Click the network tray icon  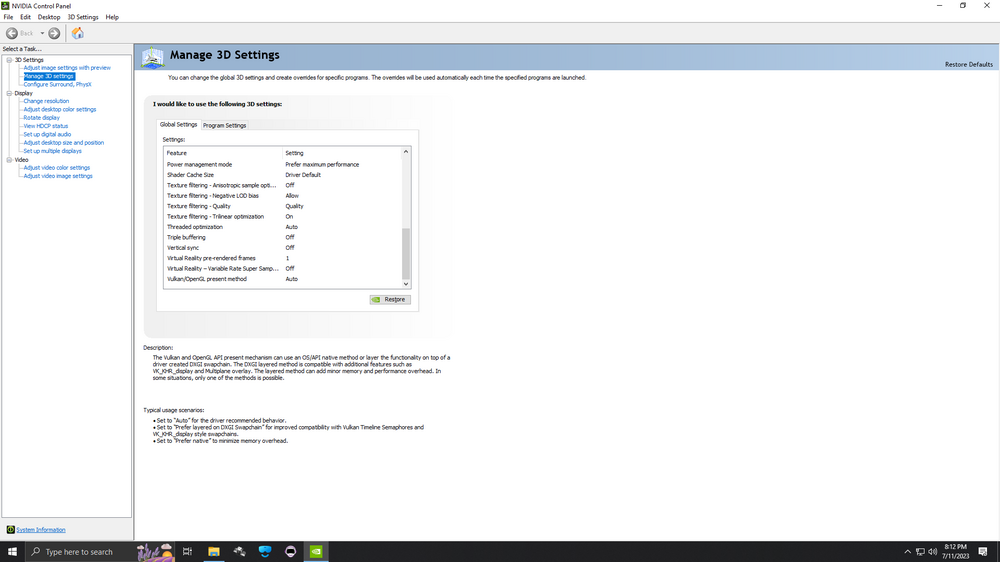point(920,552)
